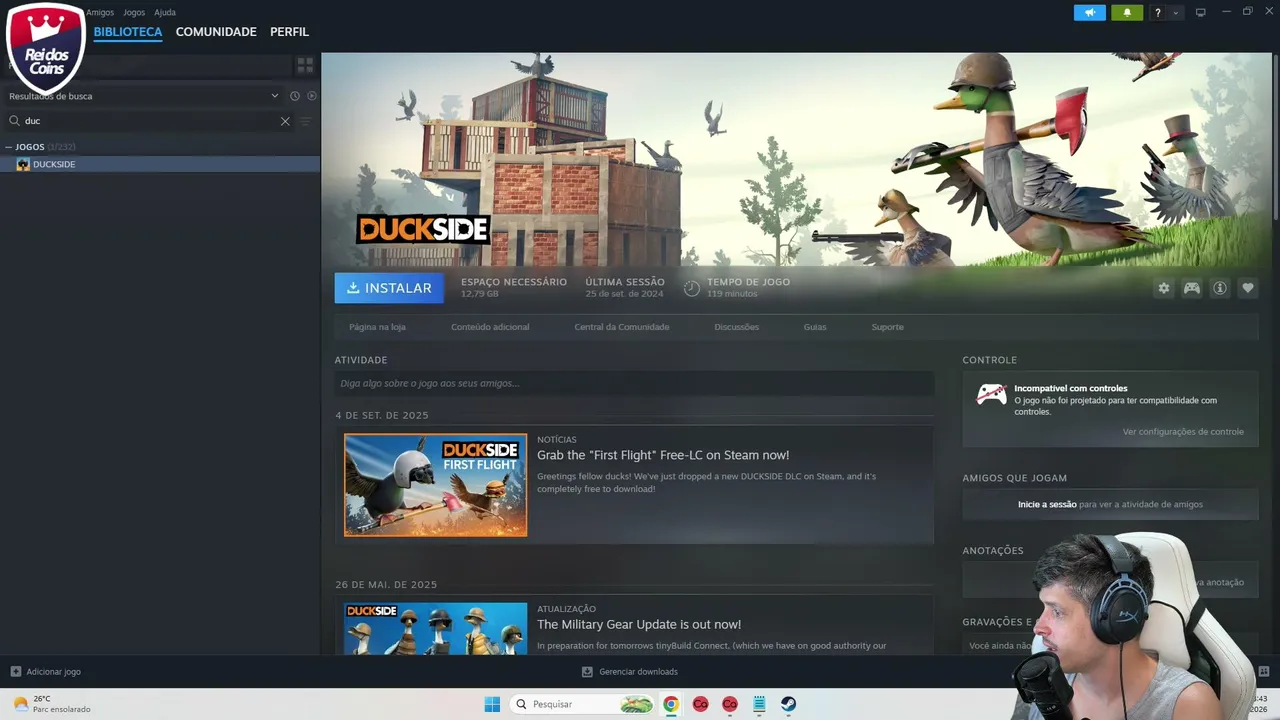Open game settings gear icon
1280x720 pixels.
[x=1164, y=288]
